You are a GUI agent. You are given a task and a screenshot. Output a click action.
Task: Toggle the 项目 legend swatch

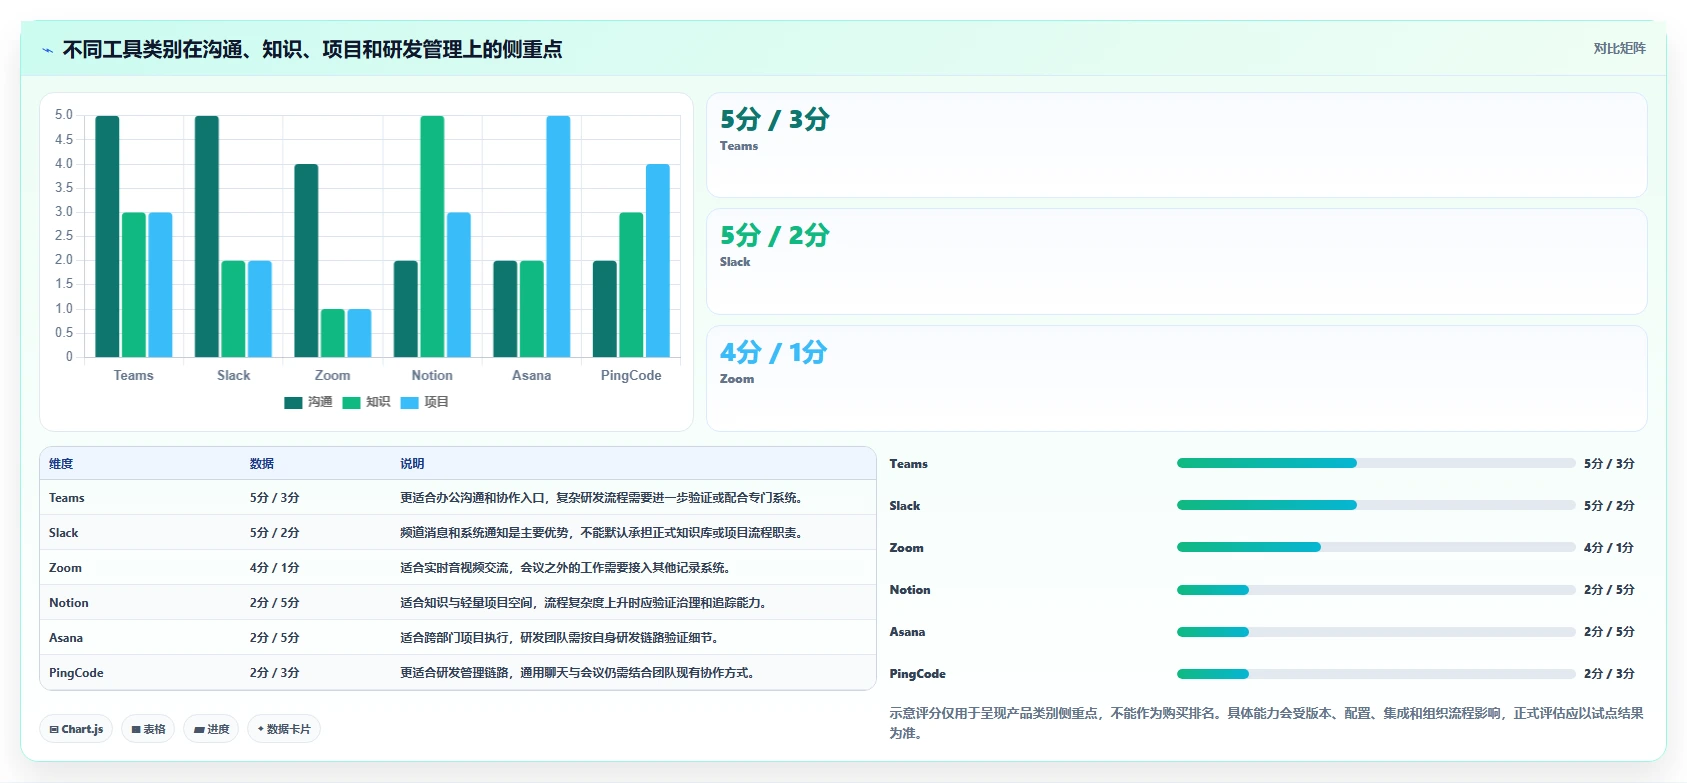point(409,403)
